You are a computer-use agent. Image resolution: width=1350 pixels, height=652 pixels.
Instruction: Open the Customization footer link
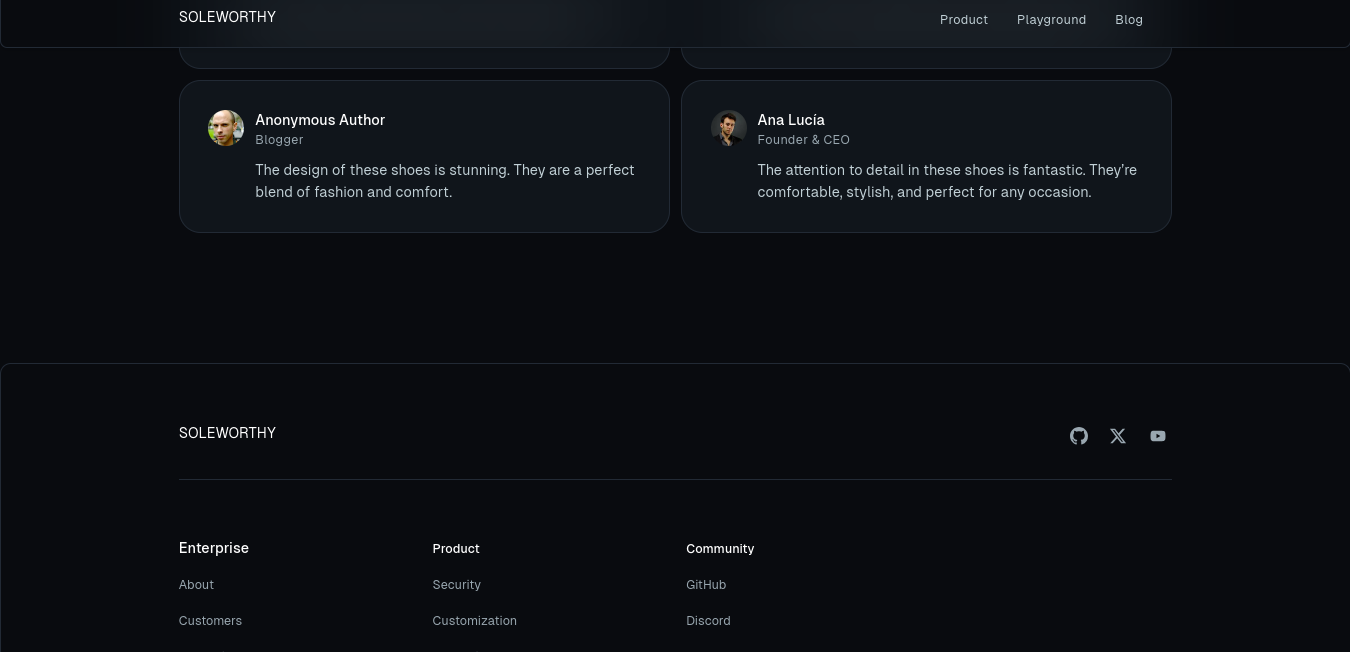(474, 621)
